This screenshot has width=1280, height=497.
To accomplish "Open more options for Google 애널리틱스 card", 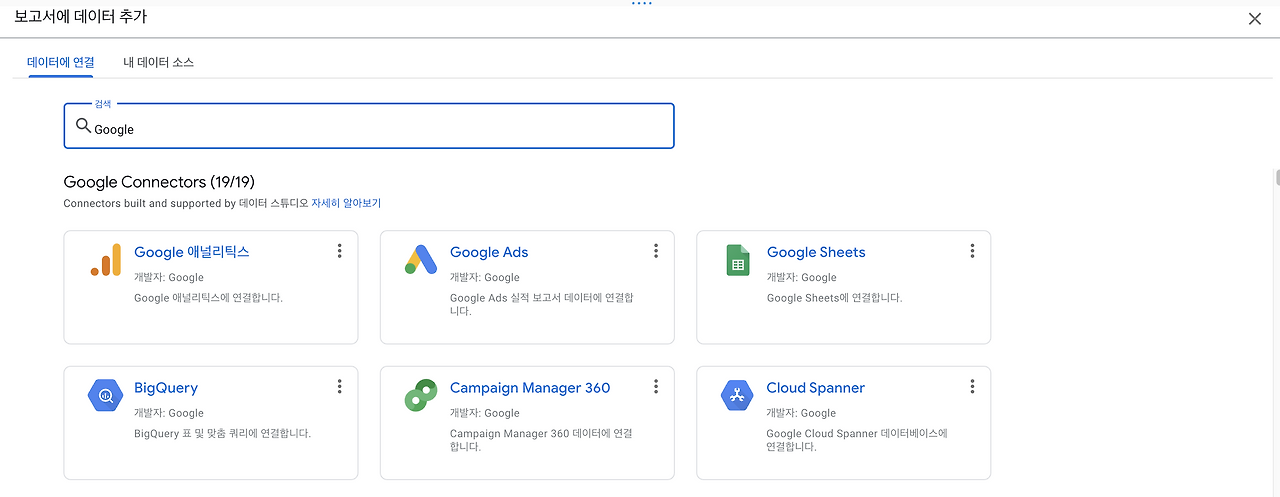I will pyautogui.click(x=340, y=251).
